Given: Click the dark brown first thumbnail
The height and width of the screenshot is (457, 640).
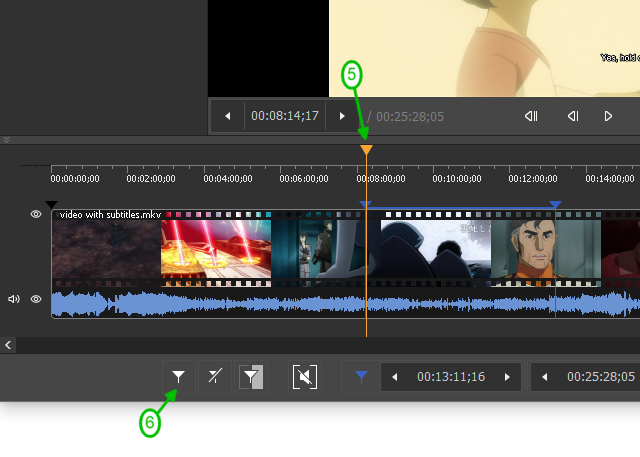Looking at the screenshot, I should click(107, 249).
